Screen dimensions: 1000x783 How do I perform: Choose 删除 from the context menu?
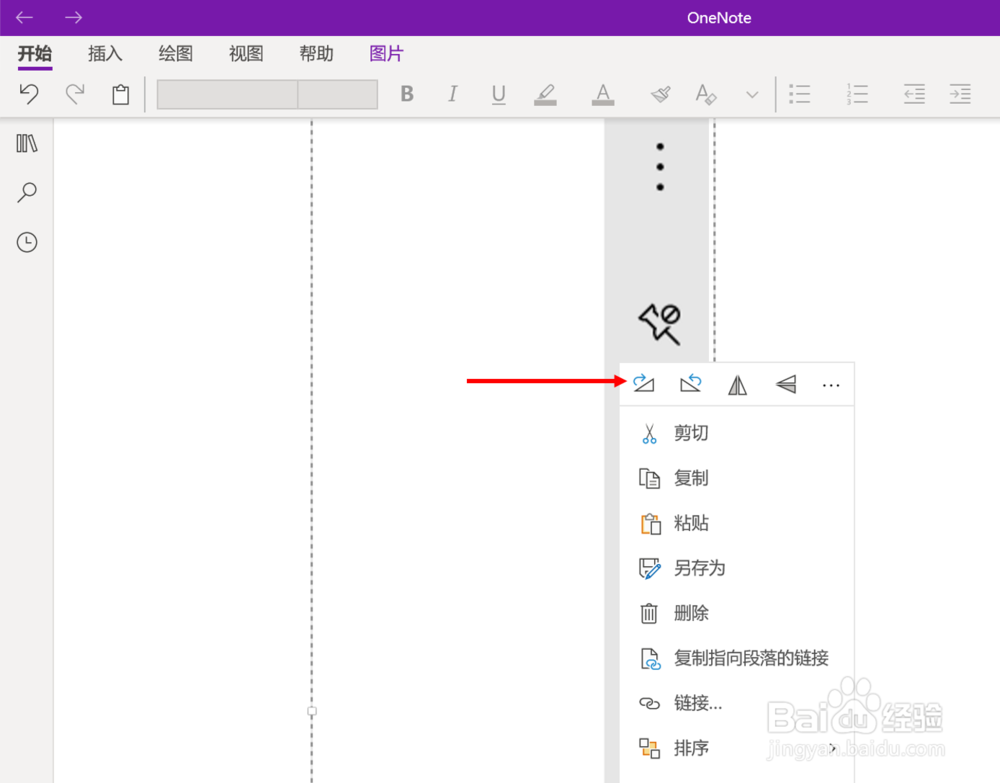tap(737, 613)
